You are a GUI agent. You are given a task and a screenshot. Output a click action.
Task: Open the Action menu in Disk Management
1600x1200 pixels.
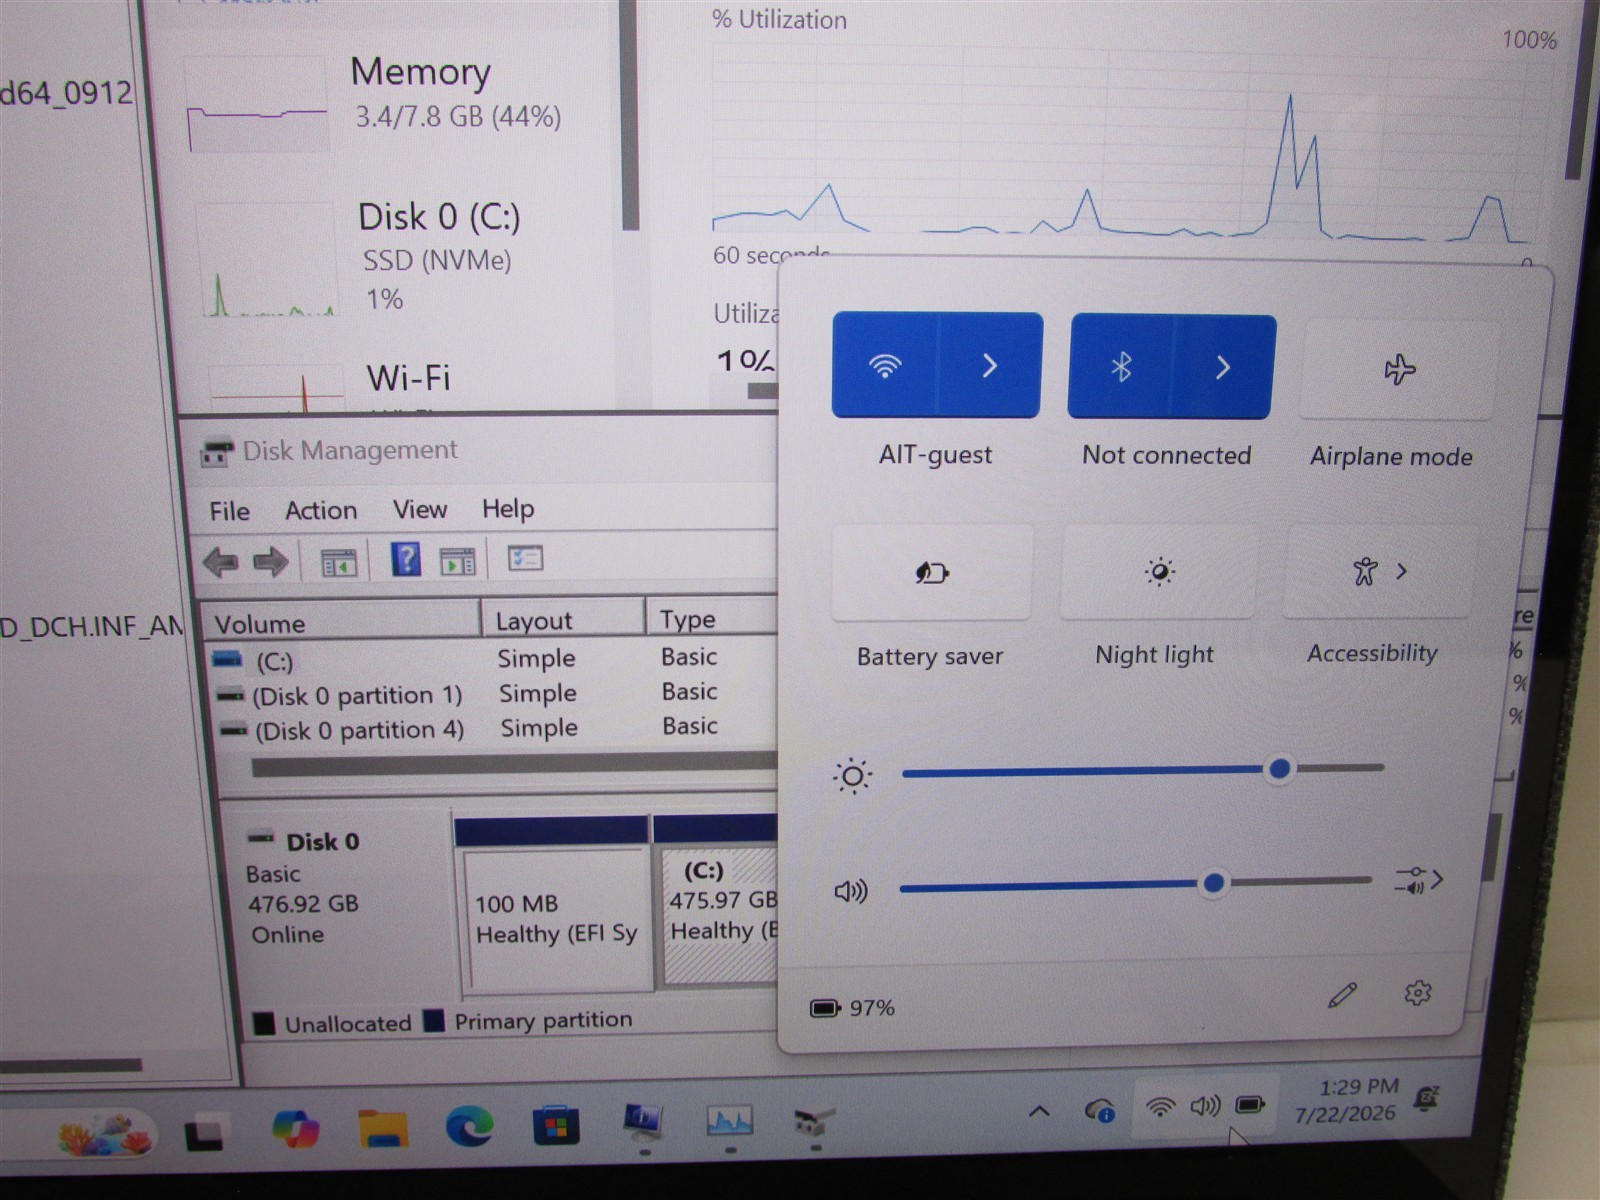[x=321, y=510]
